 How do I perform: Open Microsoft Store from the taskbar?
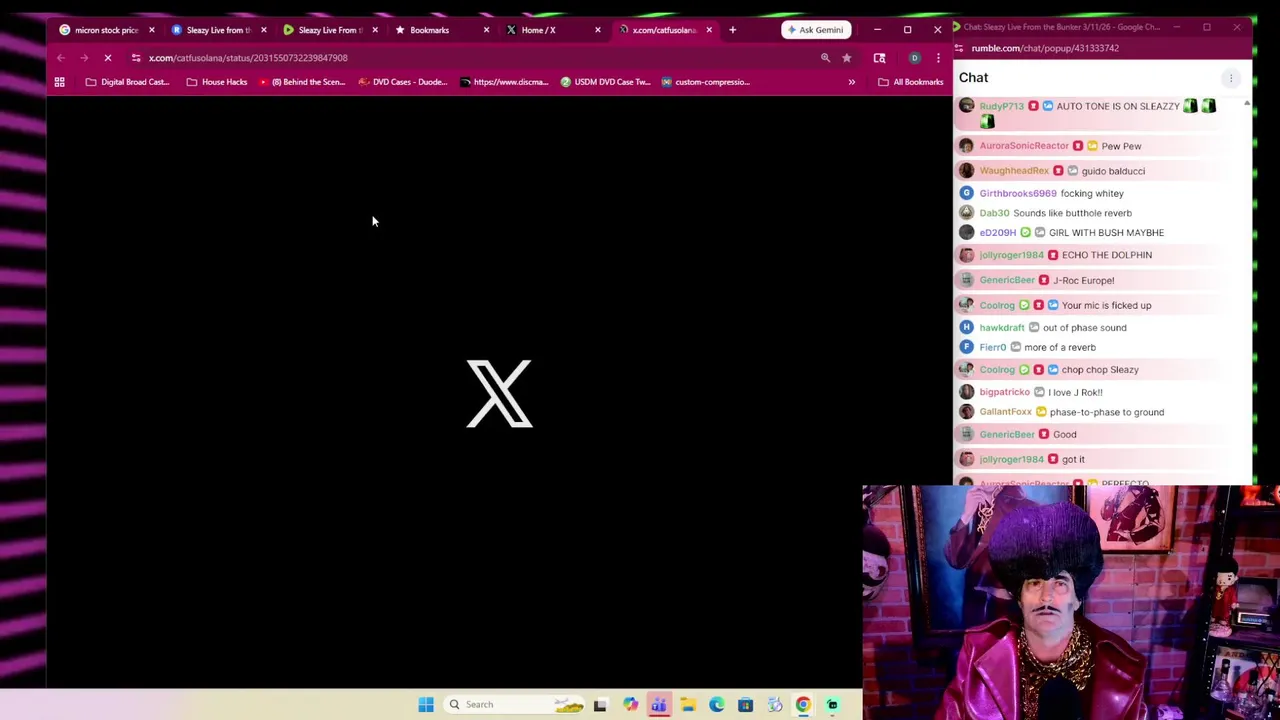(x=745, y=705)
